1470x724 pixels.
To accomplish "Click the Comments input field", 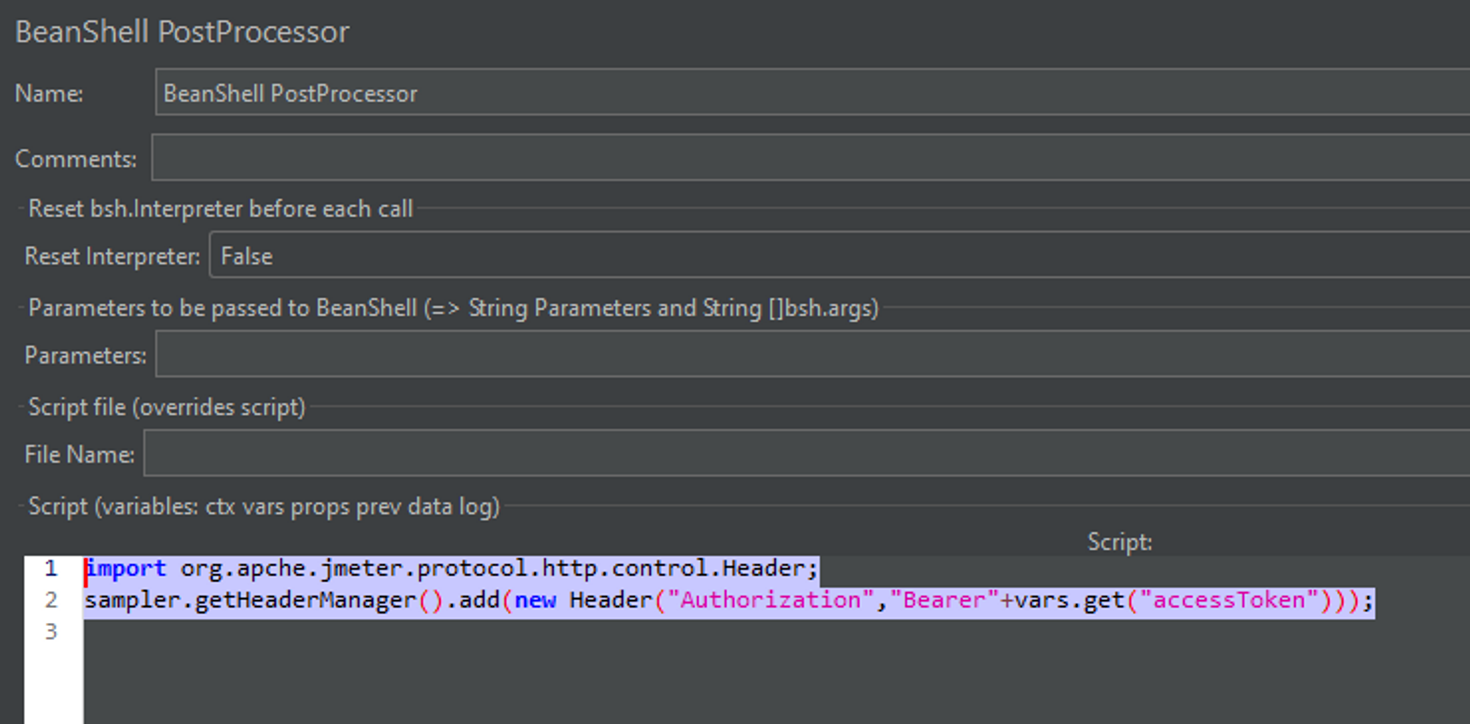I will click(x=810, y=158).
